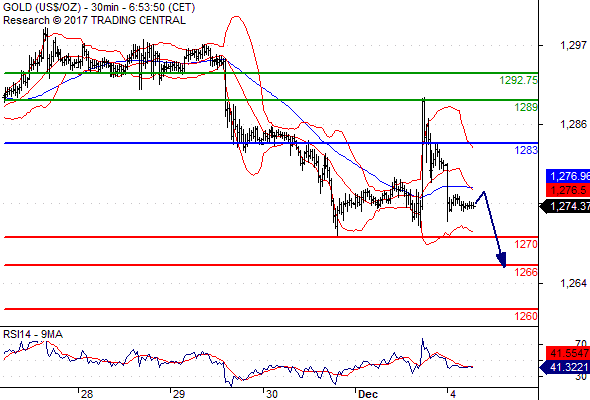The image size is (590, 400).
Task: Click the blue 1,276.96 moving average tag
Action: [x=568, y=176]
